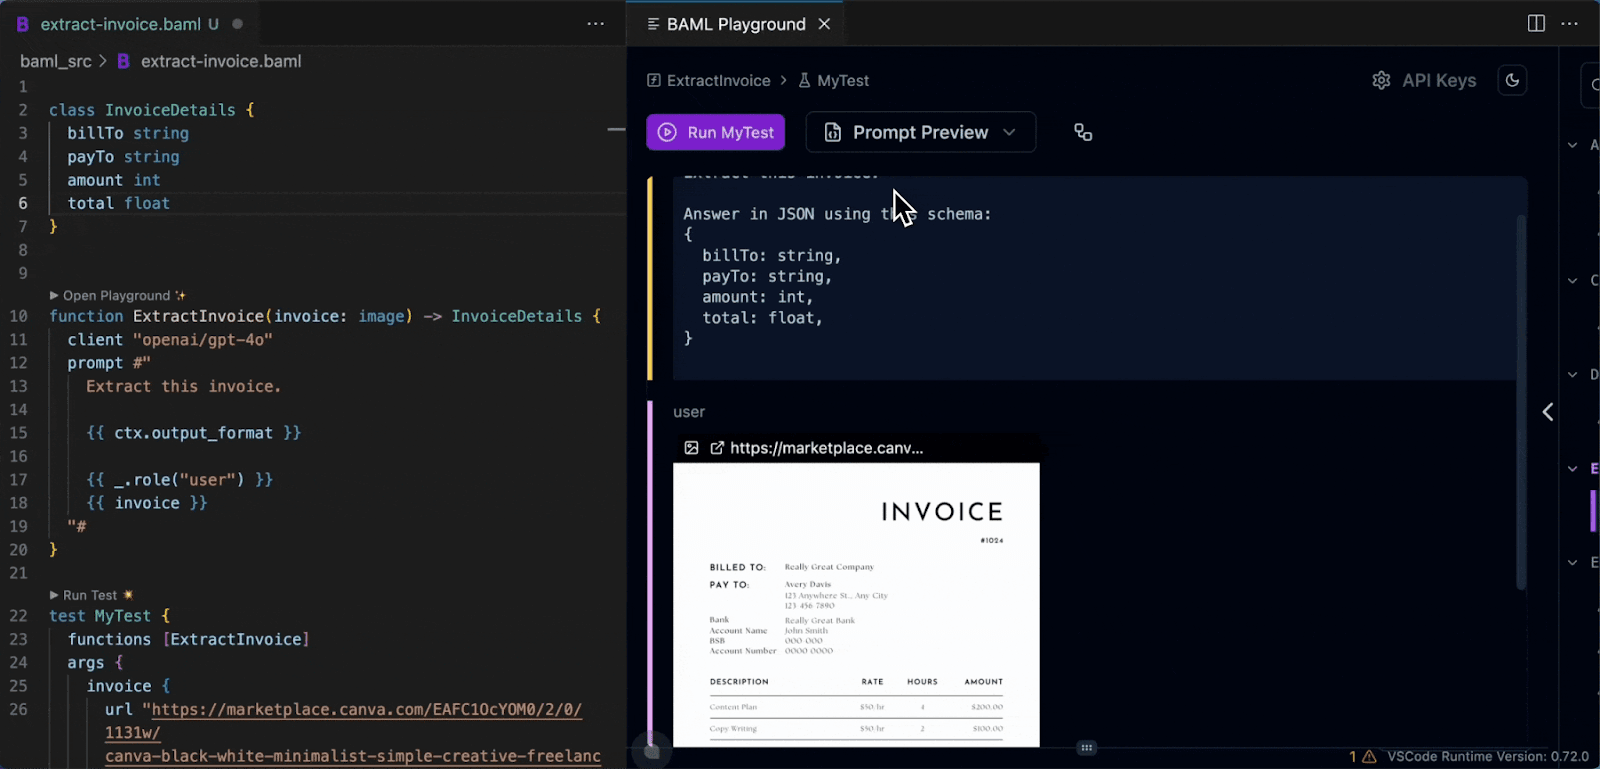This screenshot has width=1600, height=769.
Task: Switch to the extract-invoice.baml editor tab
Action: click(x=130, y=24)
